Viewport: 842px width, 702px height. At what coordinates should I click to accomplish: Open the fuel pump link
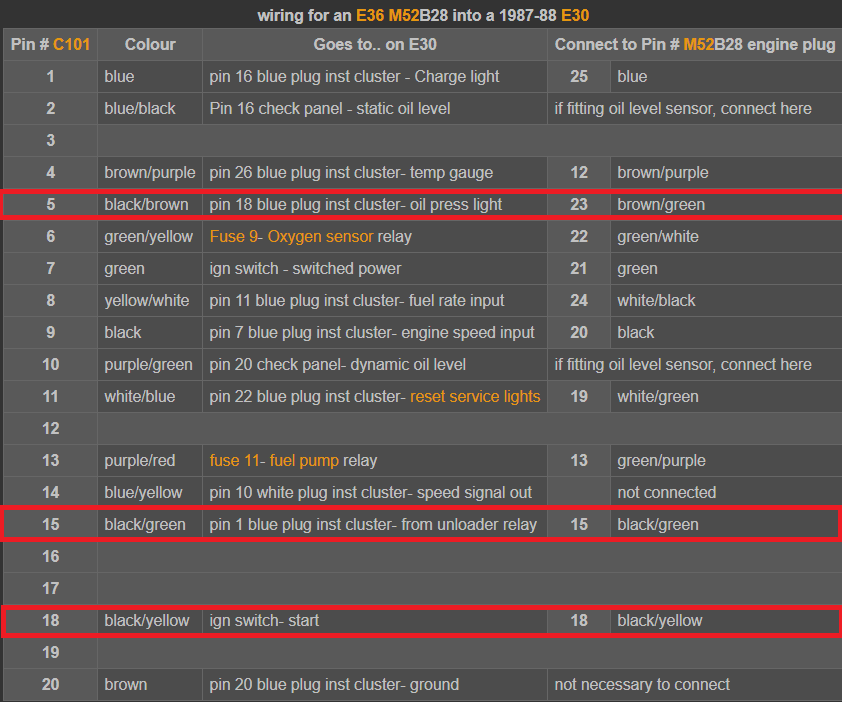click(304, 461)
